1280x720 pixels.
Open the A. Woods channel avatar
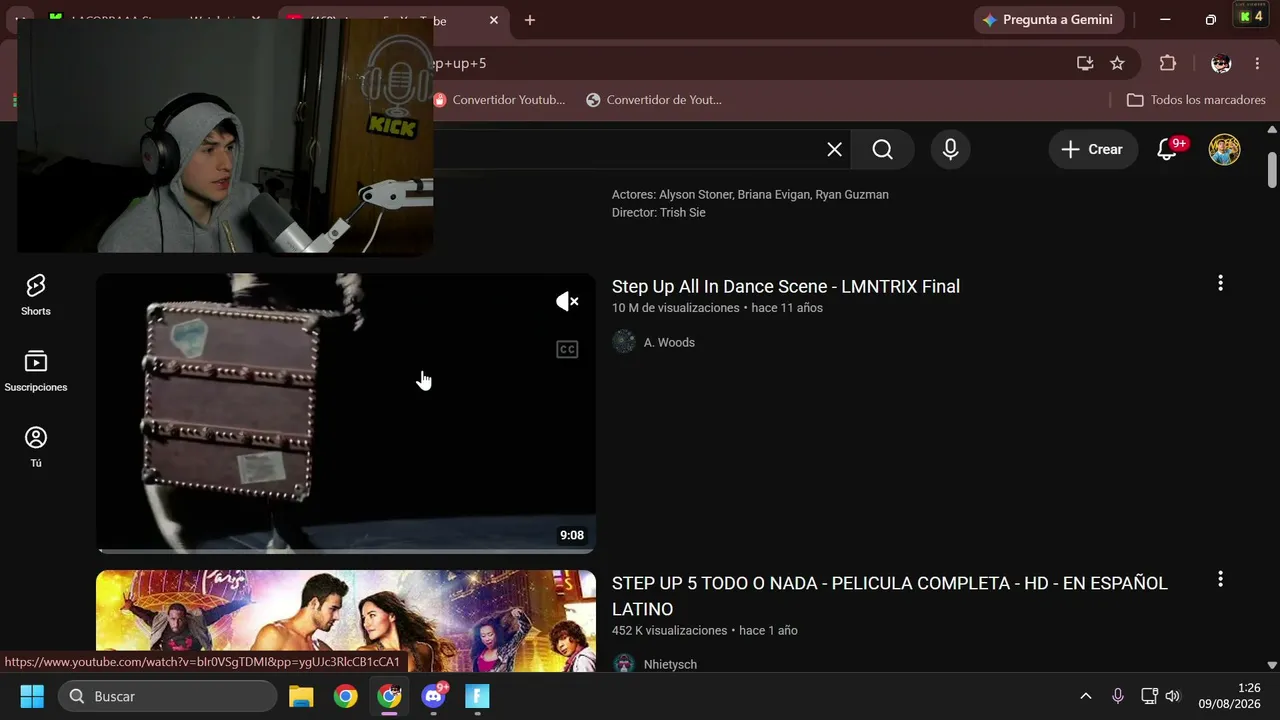pyautogui.click(x=624, y=342)
